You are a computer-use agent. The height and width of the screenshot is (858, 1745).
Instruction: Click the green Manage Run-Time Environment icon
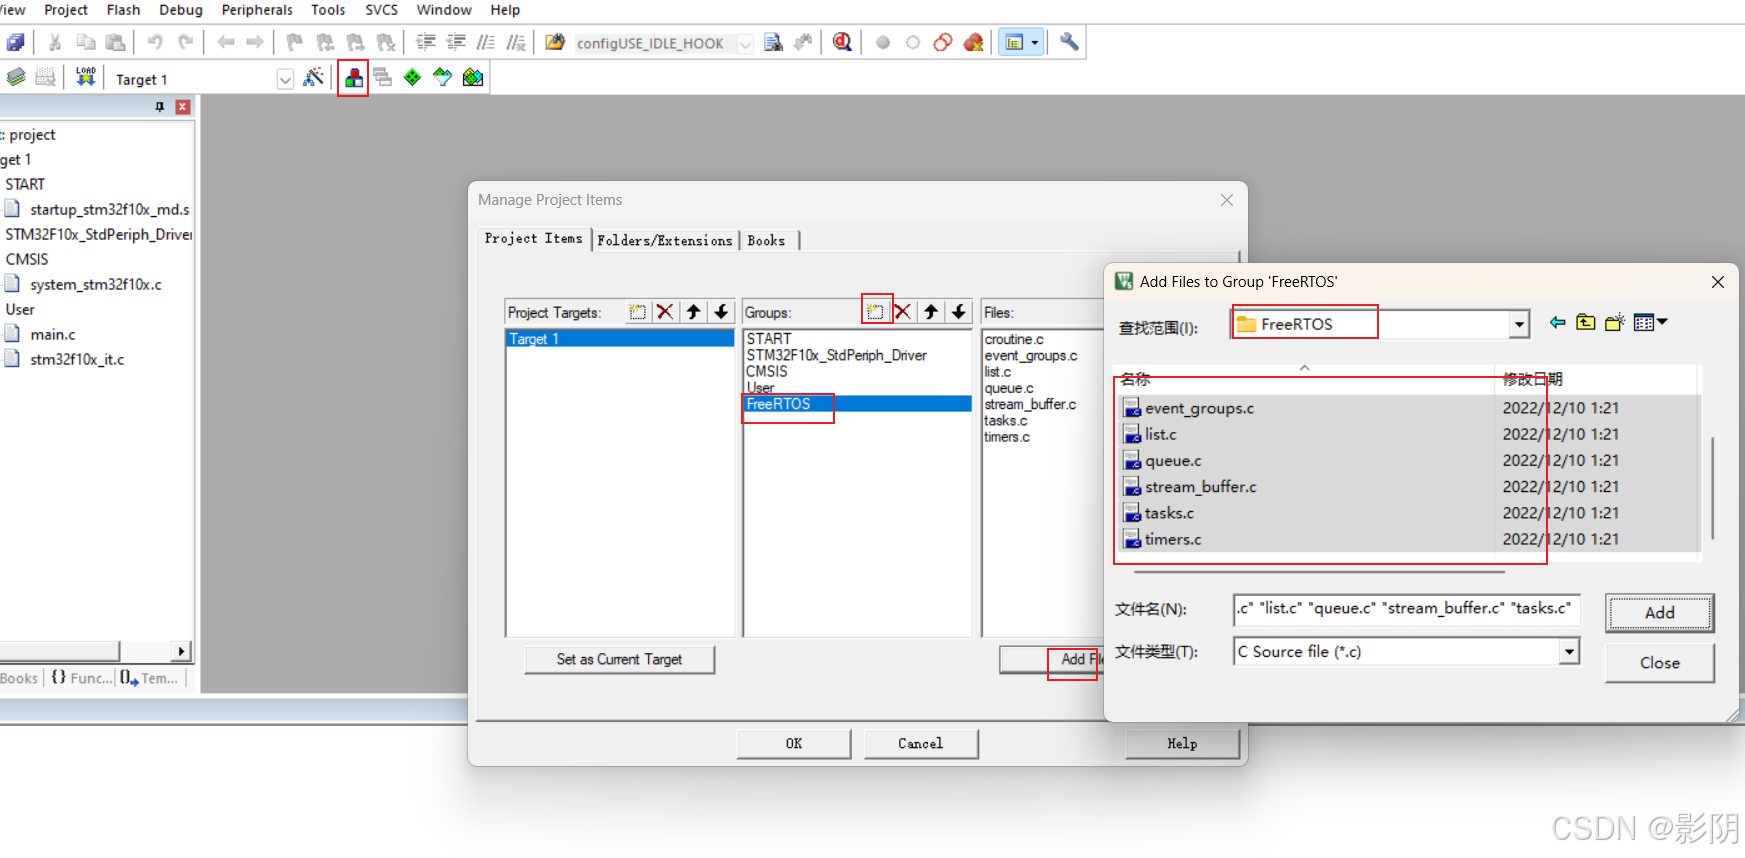tap(413, 78)
